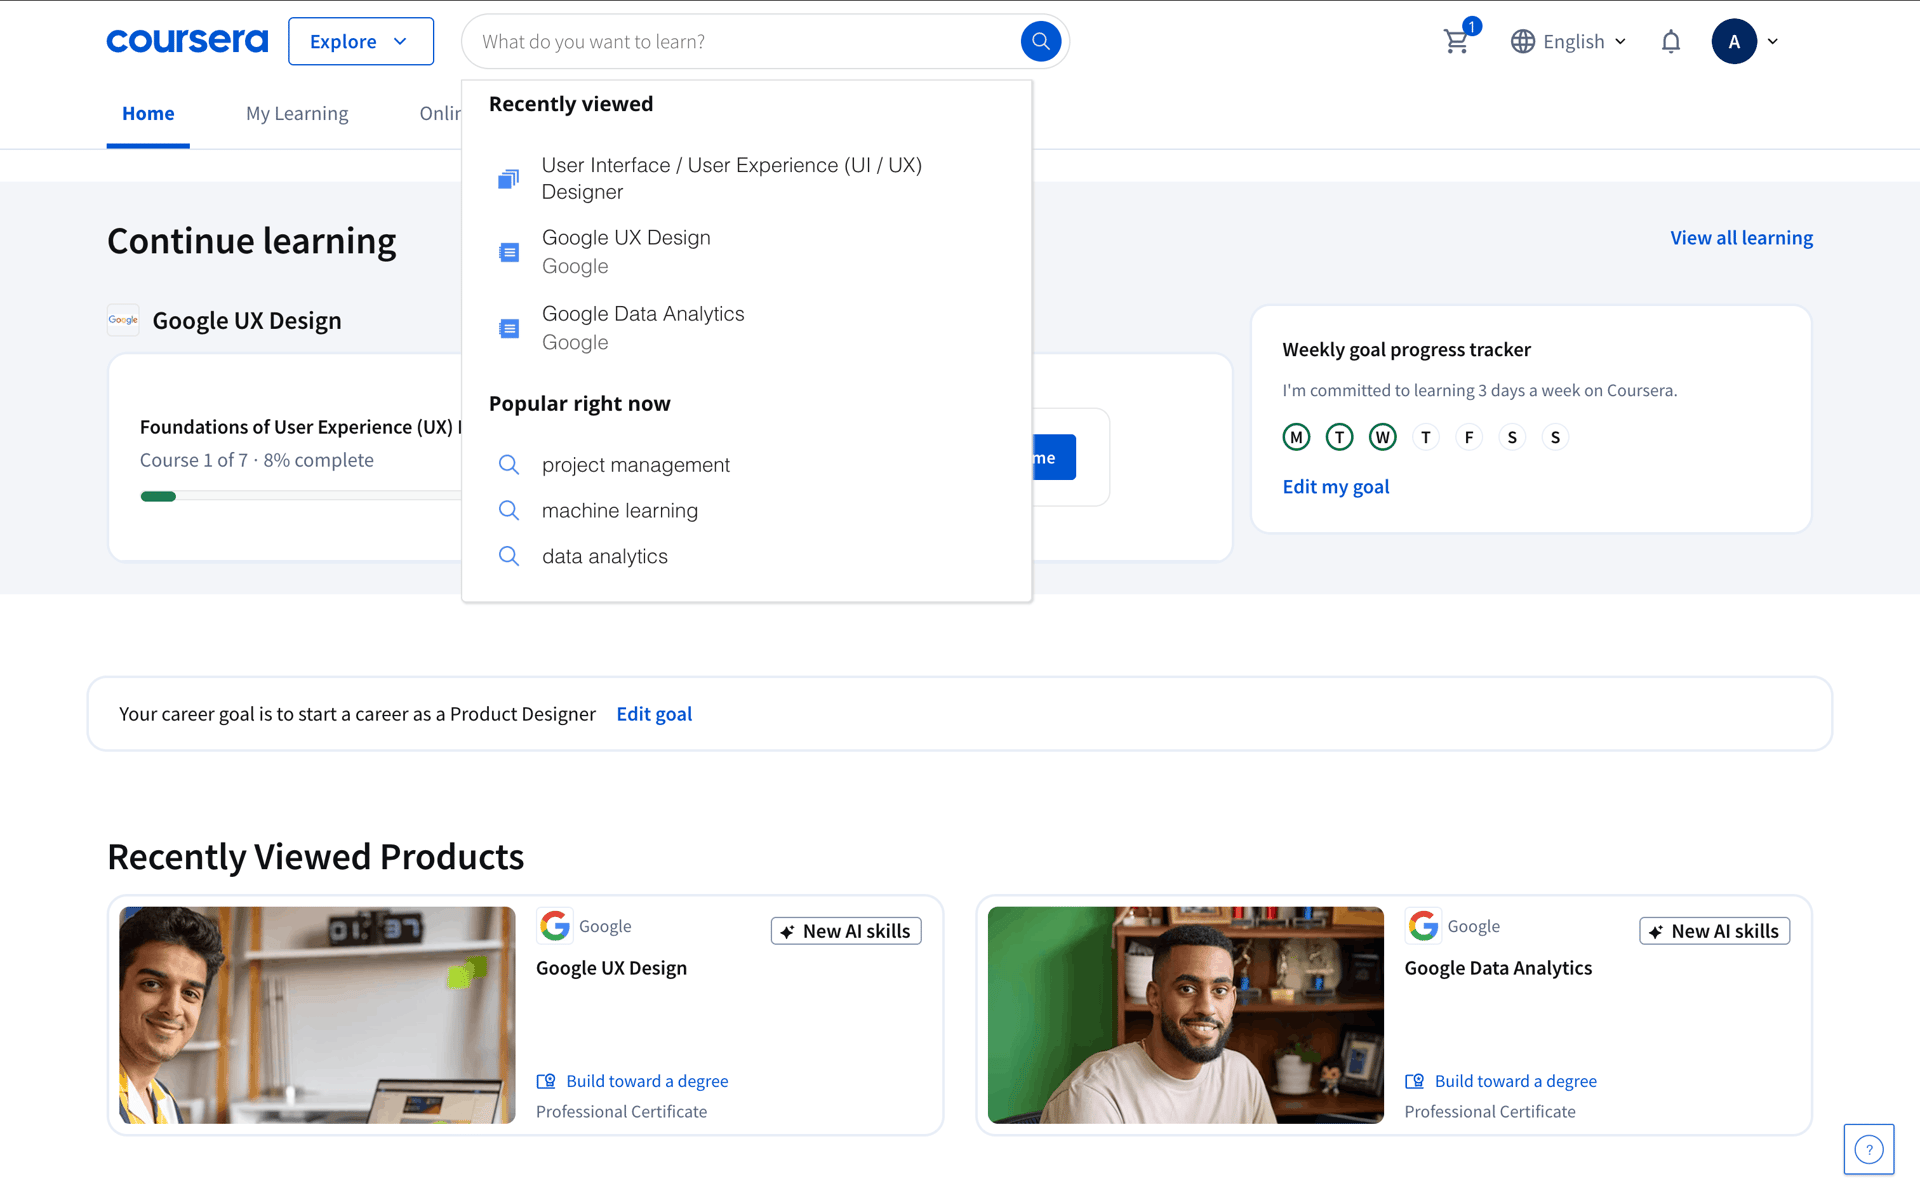Click the degree icon on Google UX Design card
This screenshot has width=1920, height=1200.
click(x=546, y=1081)
